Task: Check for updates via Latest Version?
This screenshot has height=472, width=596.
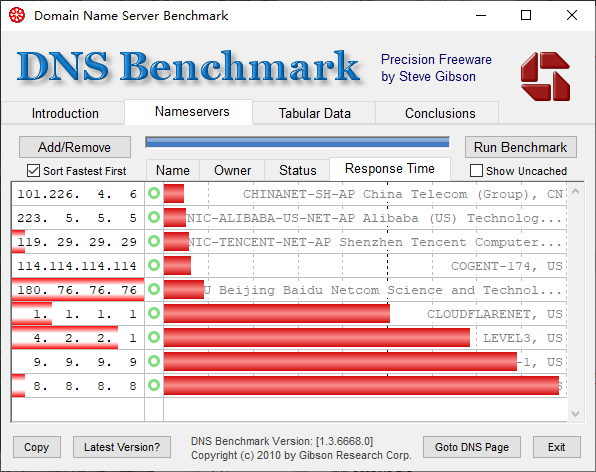Action: 122,447
